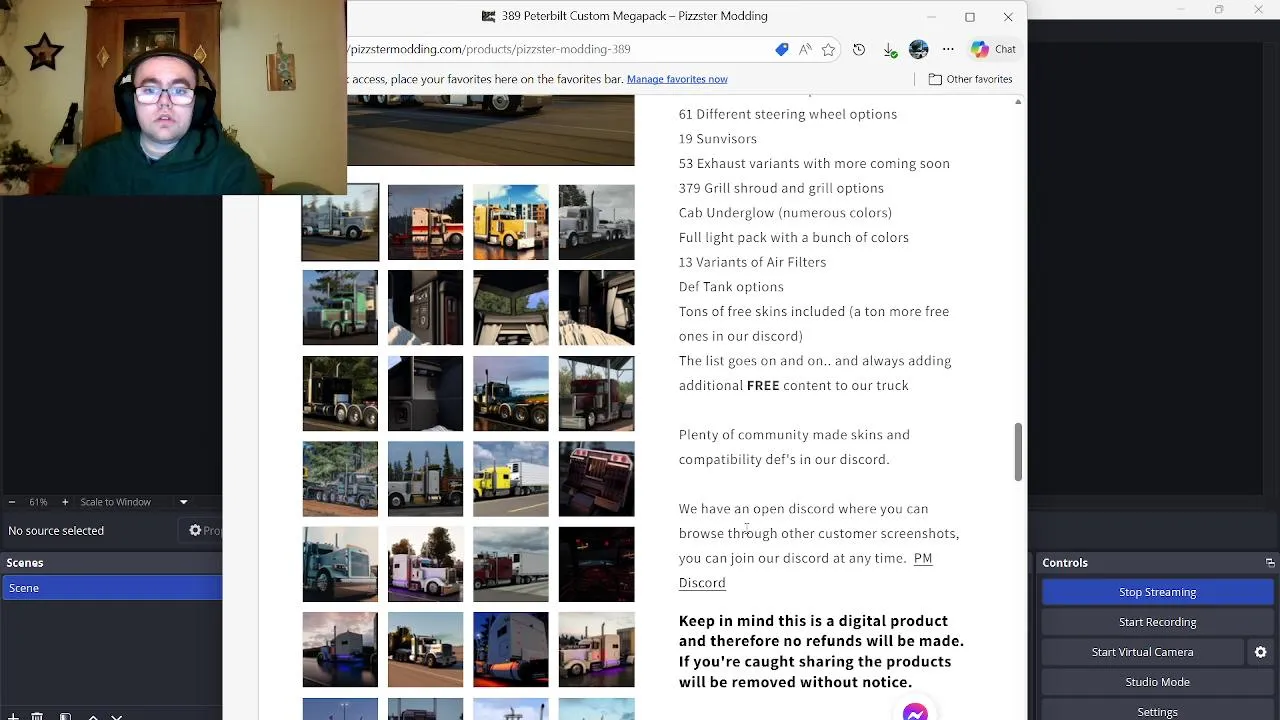The width and height of the screenshot is (1280, 720).
Task: Select the green truck thumbnail
Action: 340,308
